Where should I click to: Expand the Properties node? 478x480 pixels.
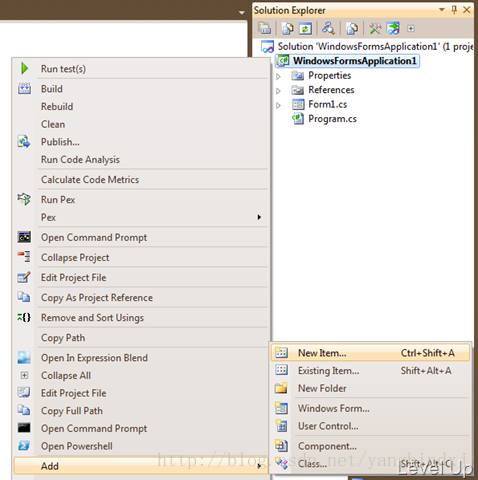point(279,76)
